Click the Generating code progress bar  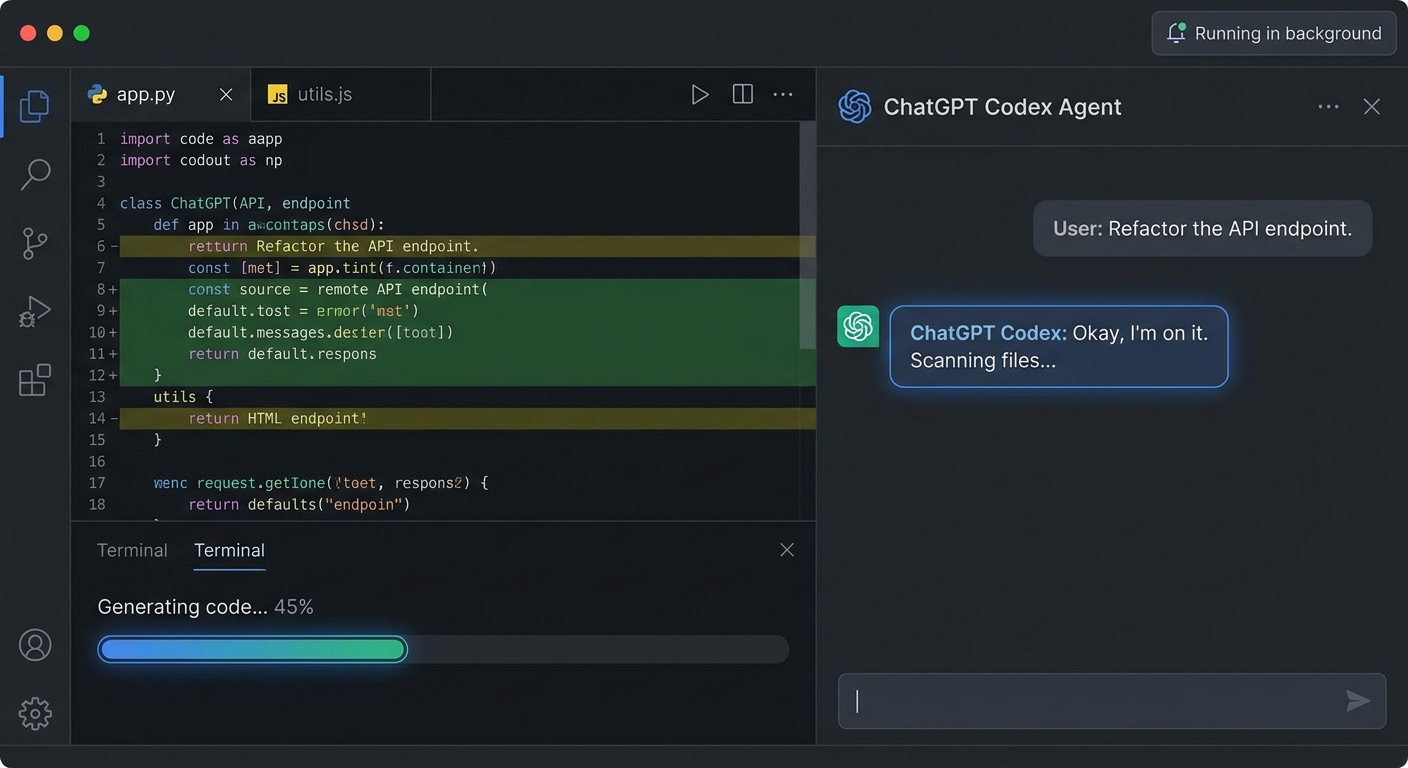pos(443,650)
